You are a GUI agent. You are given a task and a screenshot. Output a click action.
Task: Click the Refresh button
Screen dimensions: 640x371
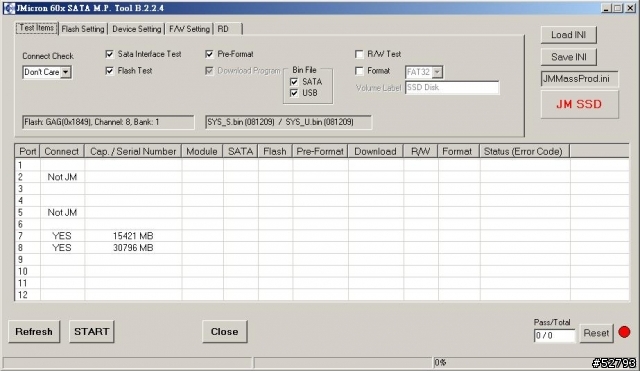coord(34,331)
